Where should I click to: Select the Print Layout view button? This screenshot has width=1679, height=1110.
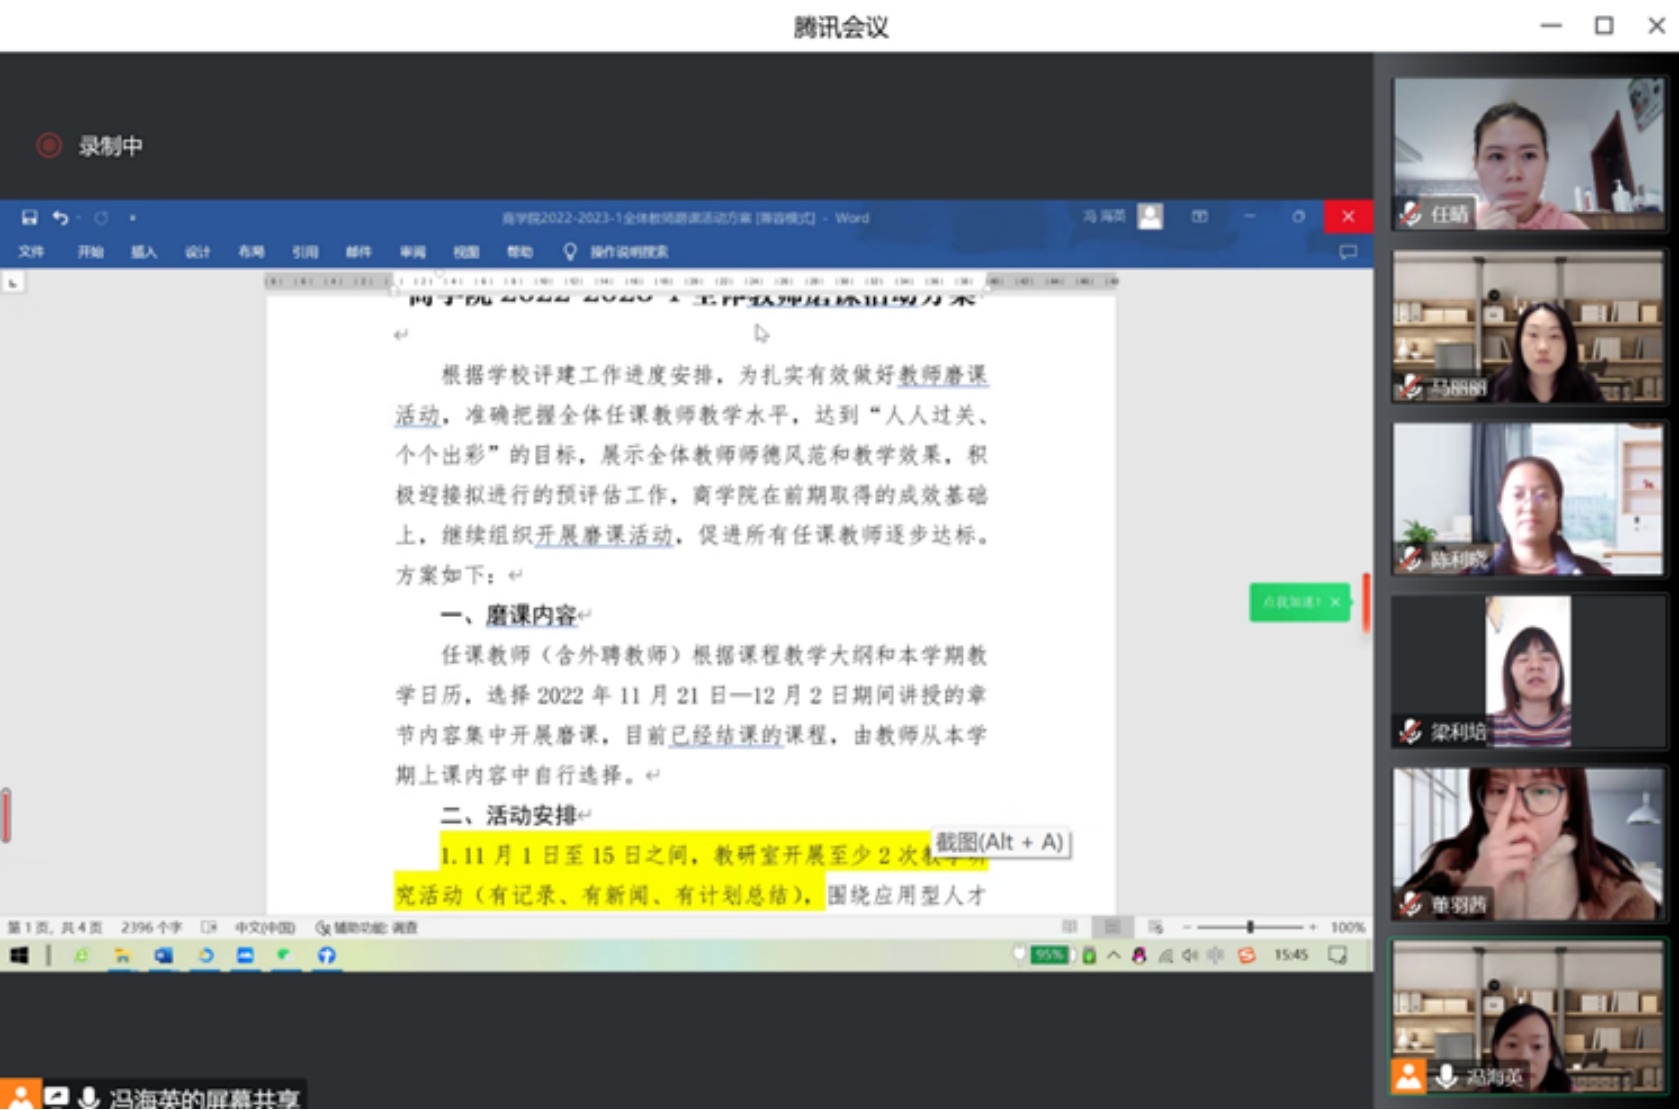[1111, 927]
